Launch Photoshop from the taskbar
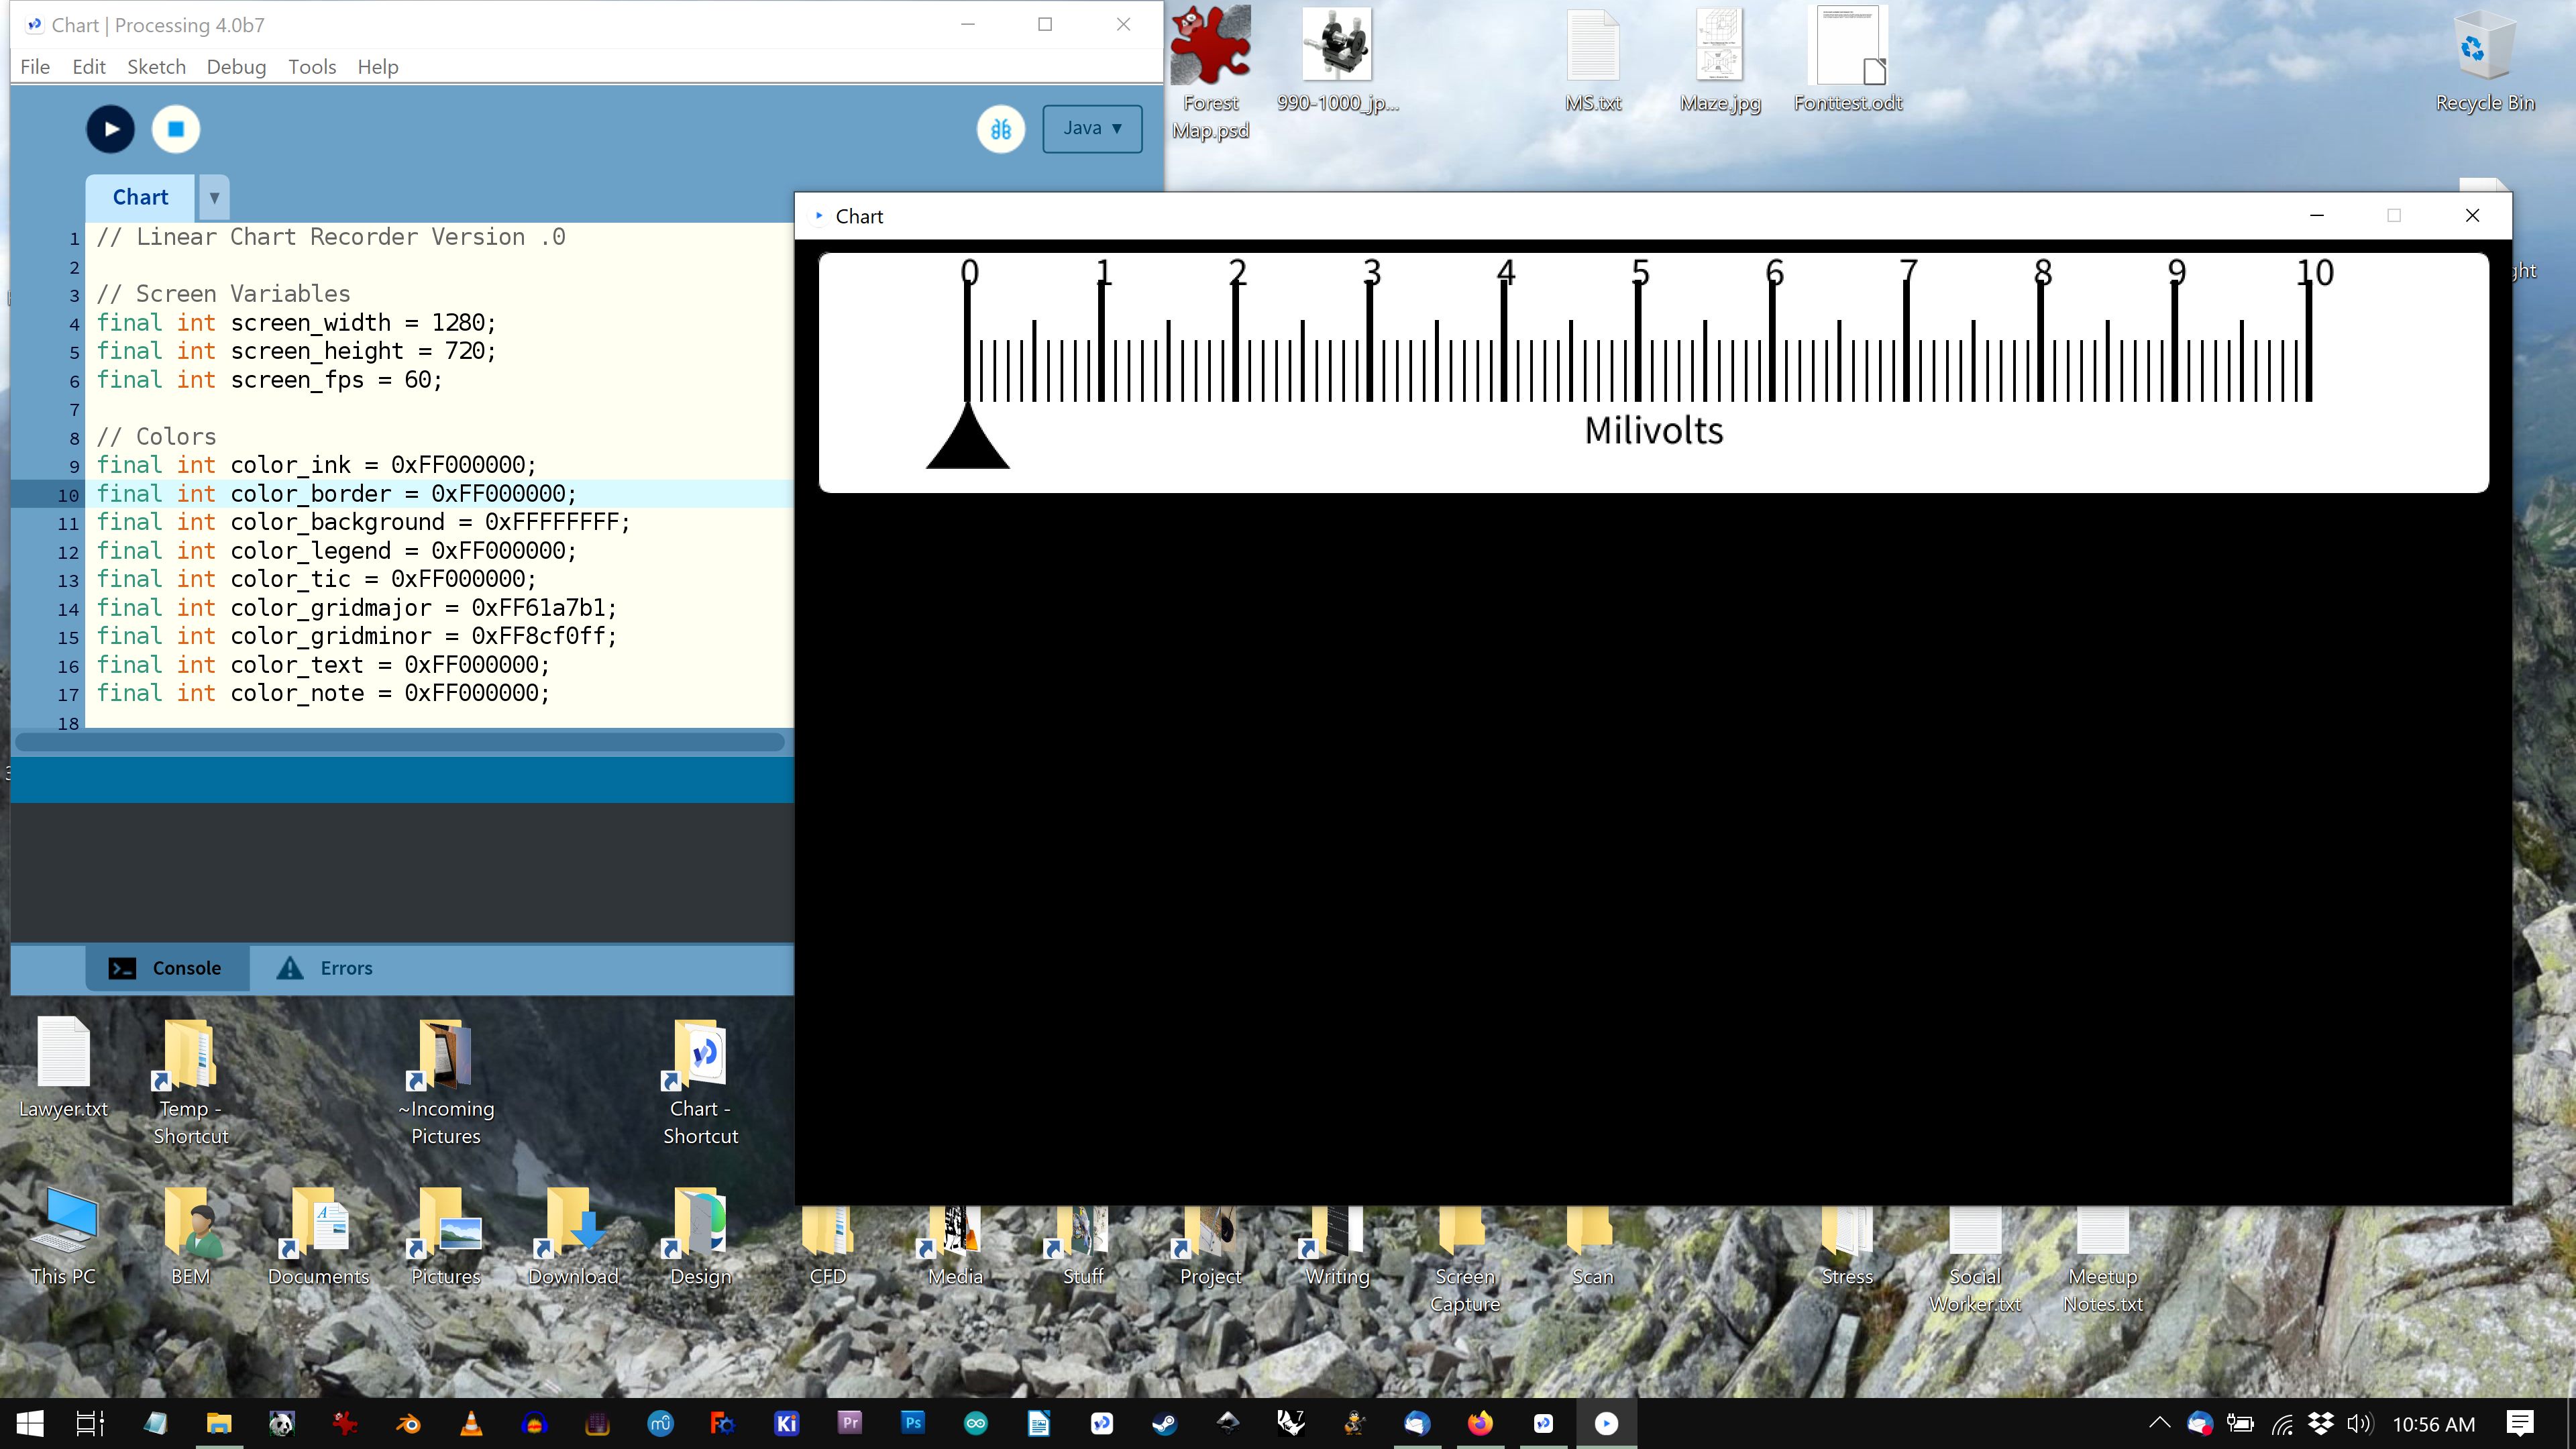 tap(913, 1423)
